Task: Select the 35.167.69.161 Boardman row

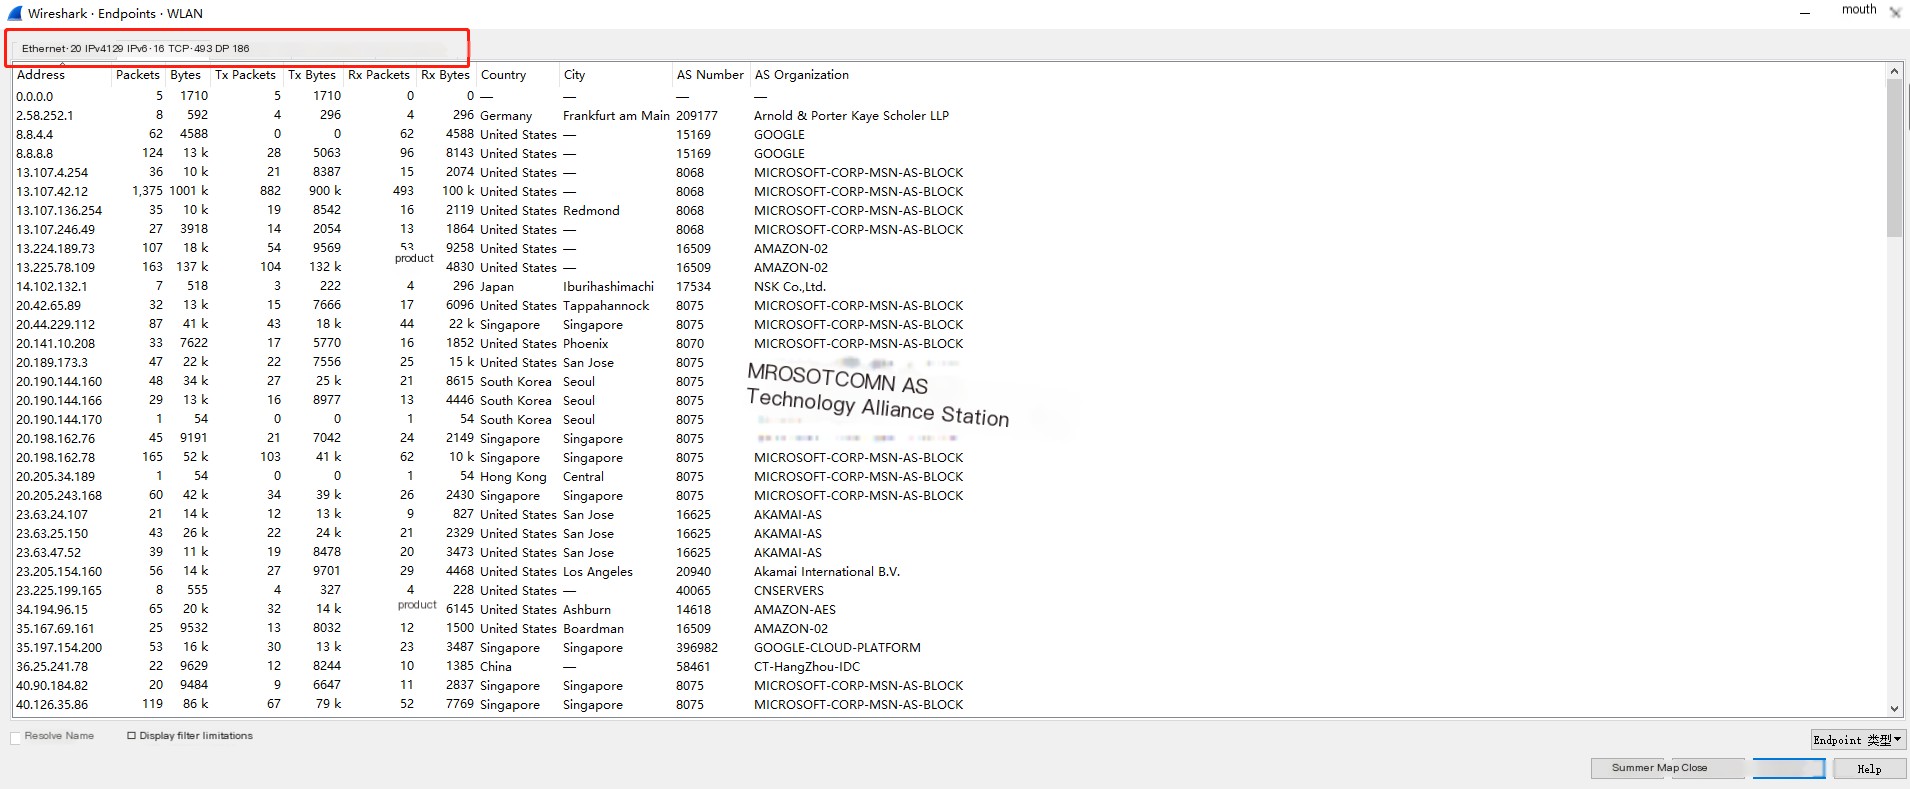Action: click(948, 628)
